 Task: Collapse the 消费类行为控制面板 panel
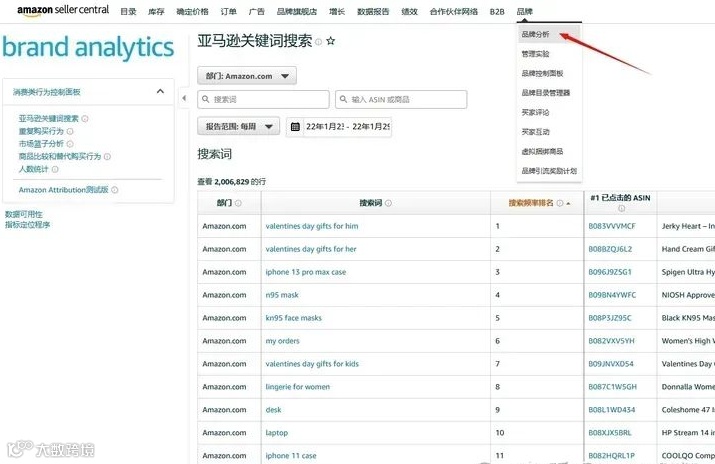point(160,92)
